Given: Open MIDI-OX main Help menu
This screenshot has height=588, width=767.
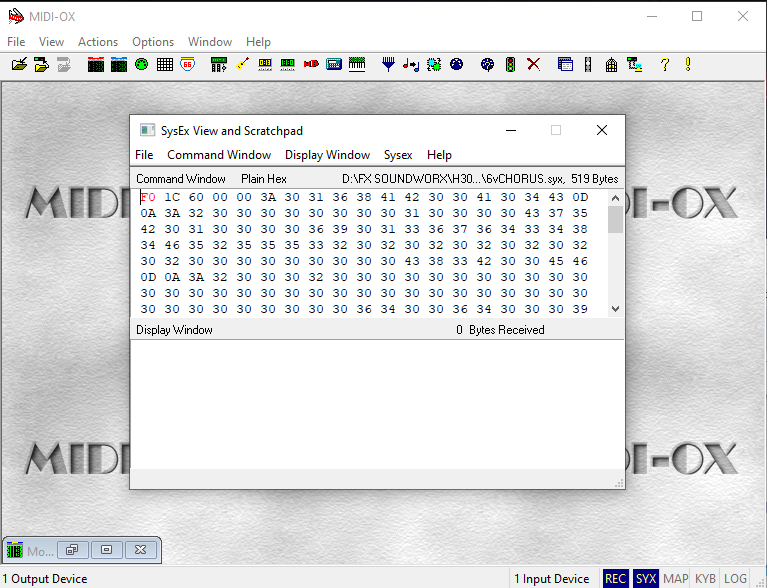Looking at the screenshot, I should [x=258, y=42].
